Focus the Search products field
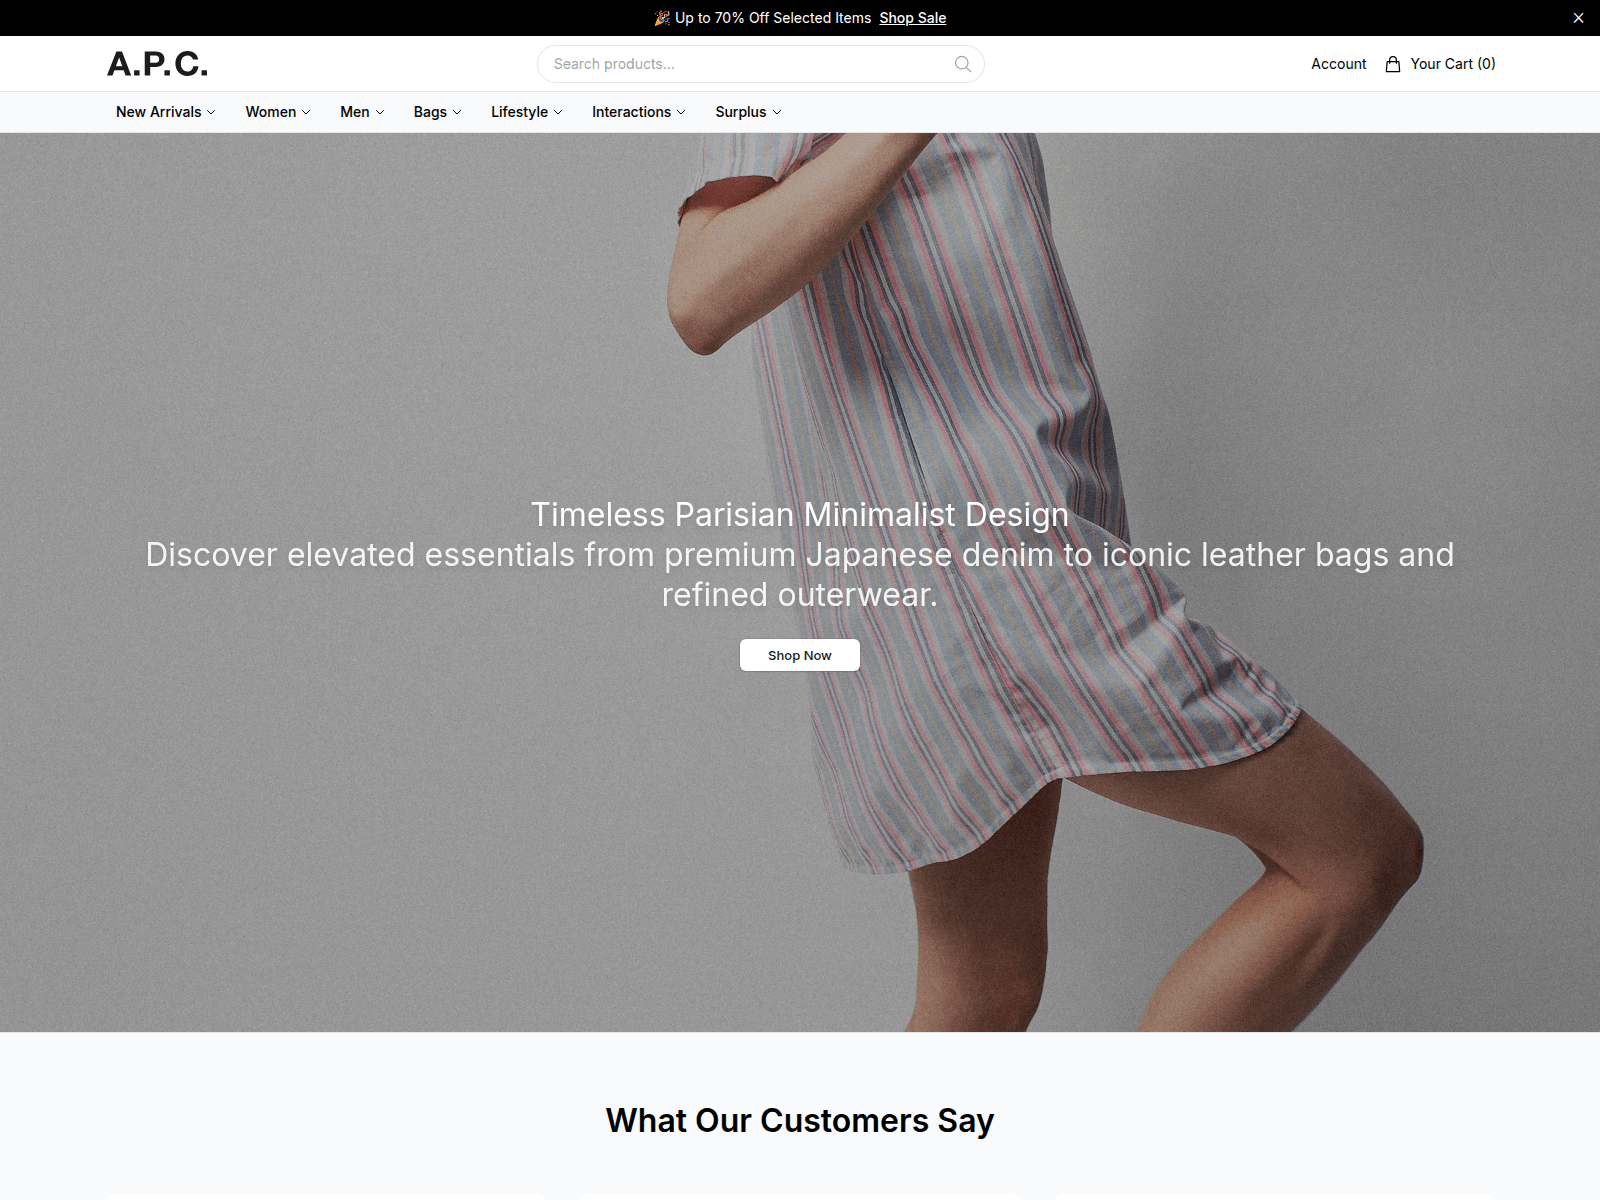Image resolution: width=1600 pixels, height=1200 pixels. tap(760, 64)
